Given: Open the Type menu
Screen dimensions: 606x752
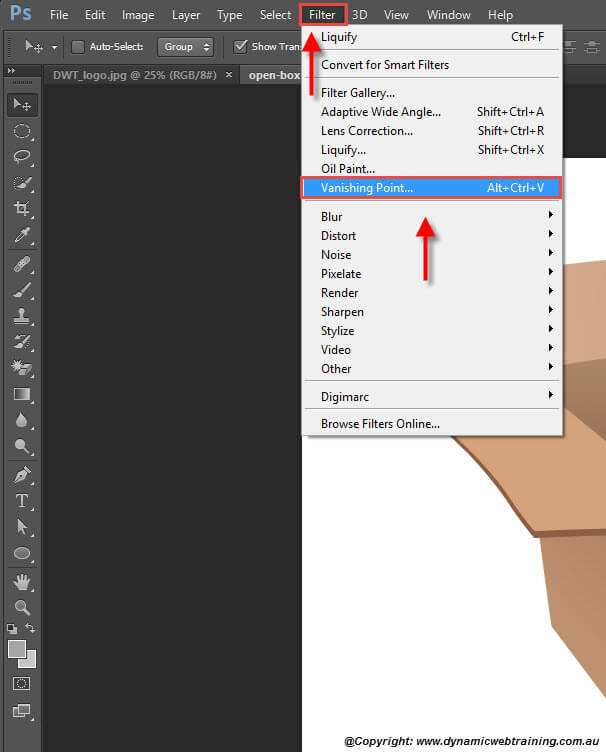Looking at the screenshot, I should [229, 15].
